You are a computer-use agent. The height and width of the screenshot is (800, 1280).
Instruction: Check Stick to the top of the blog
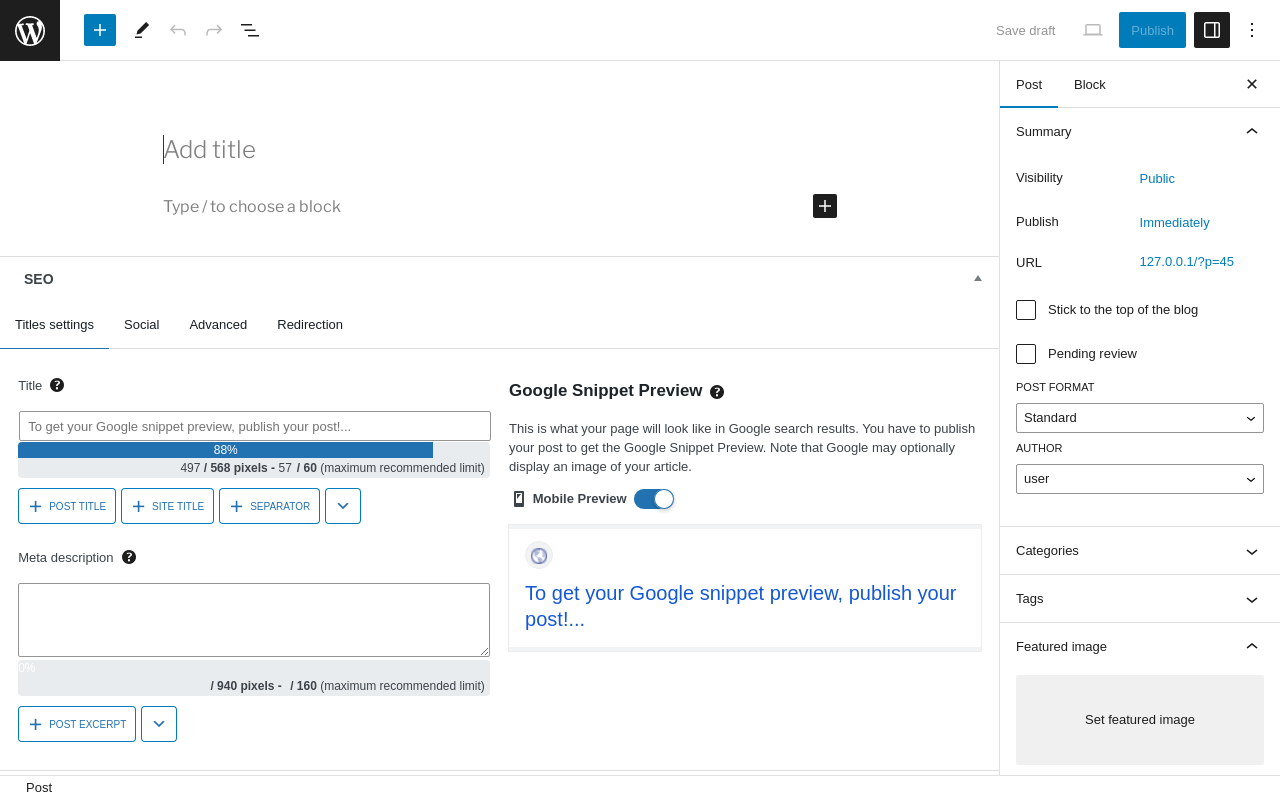(x=1026, y=310)
